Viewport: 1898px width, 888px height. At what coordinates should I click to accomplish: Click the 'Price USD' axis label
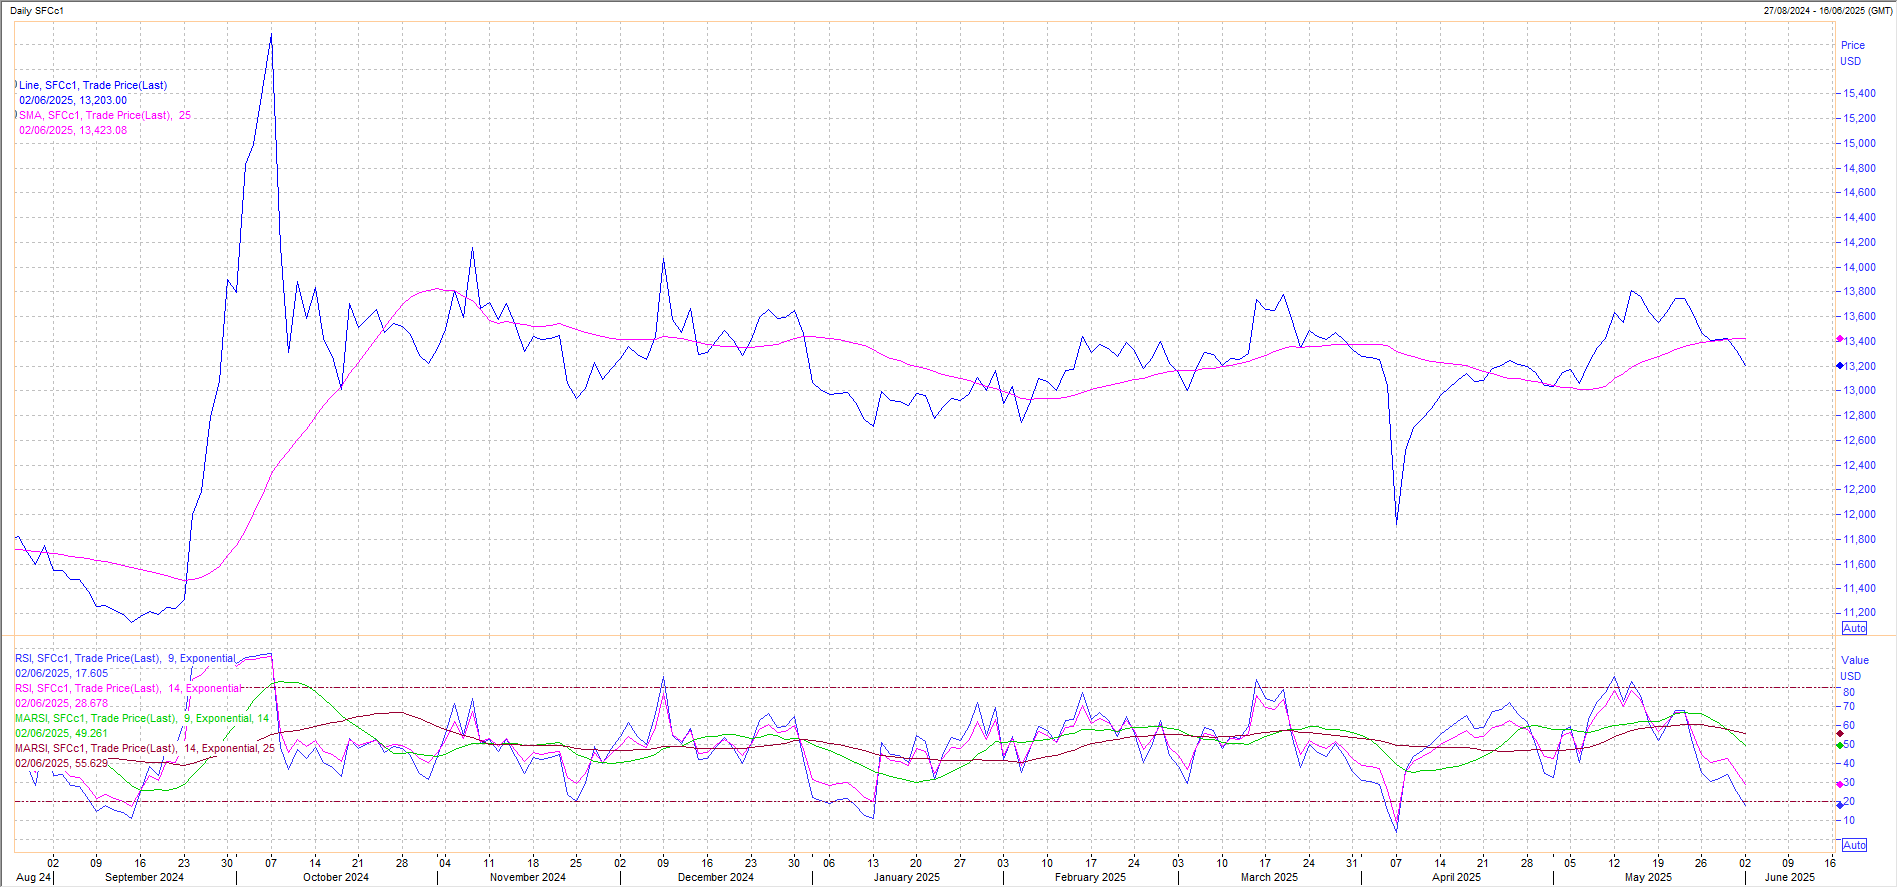[x=1852, y=53]
